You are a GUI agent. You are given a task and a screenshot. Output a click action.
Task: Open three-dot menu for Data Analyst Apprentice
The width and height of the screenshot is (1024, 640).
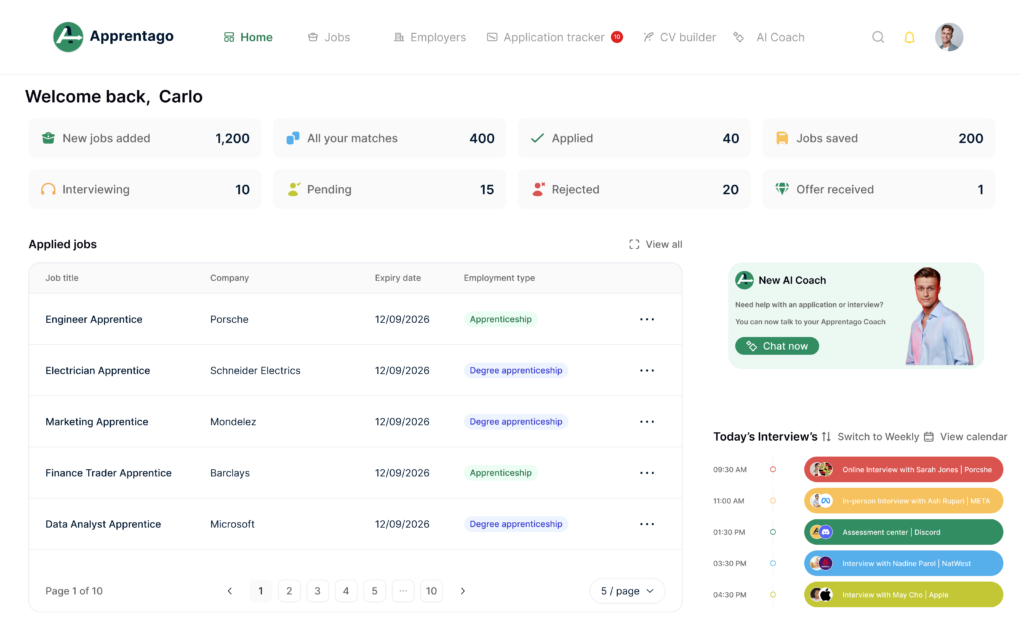tap(647, 524)
